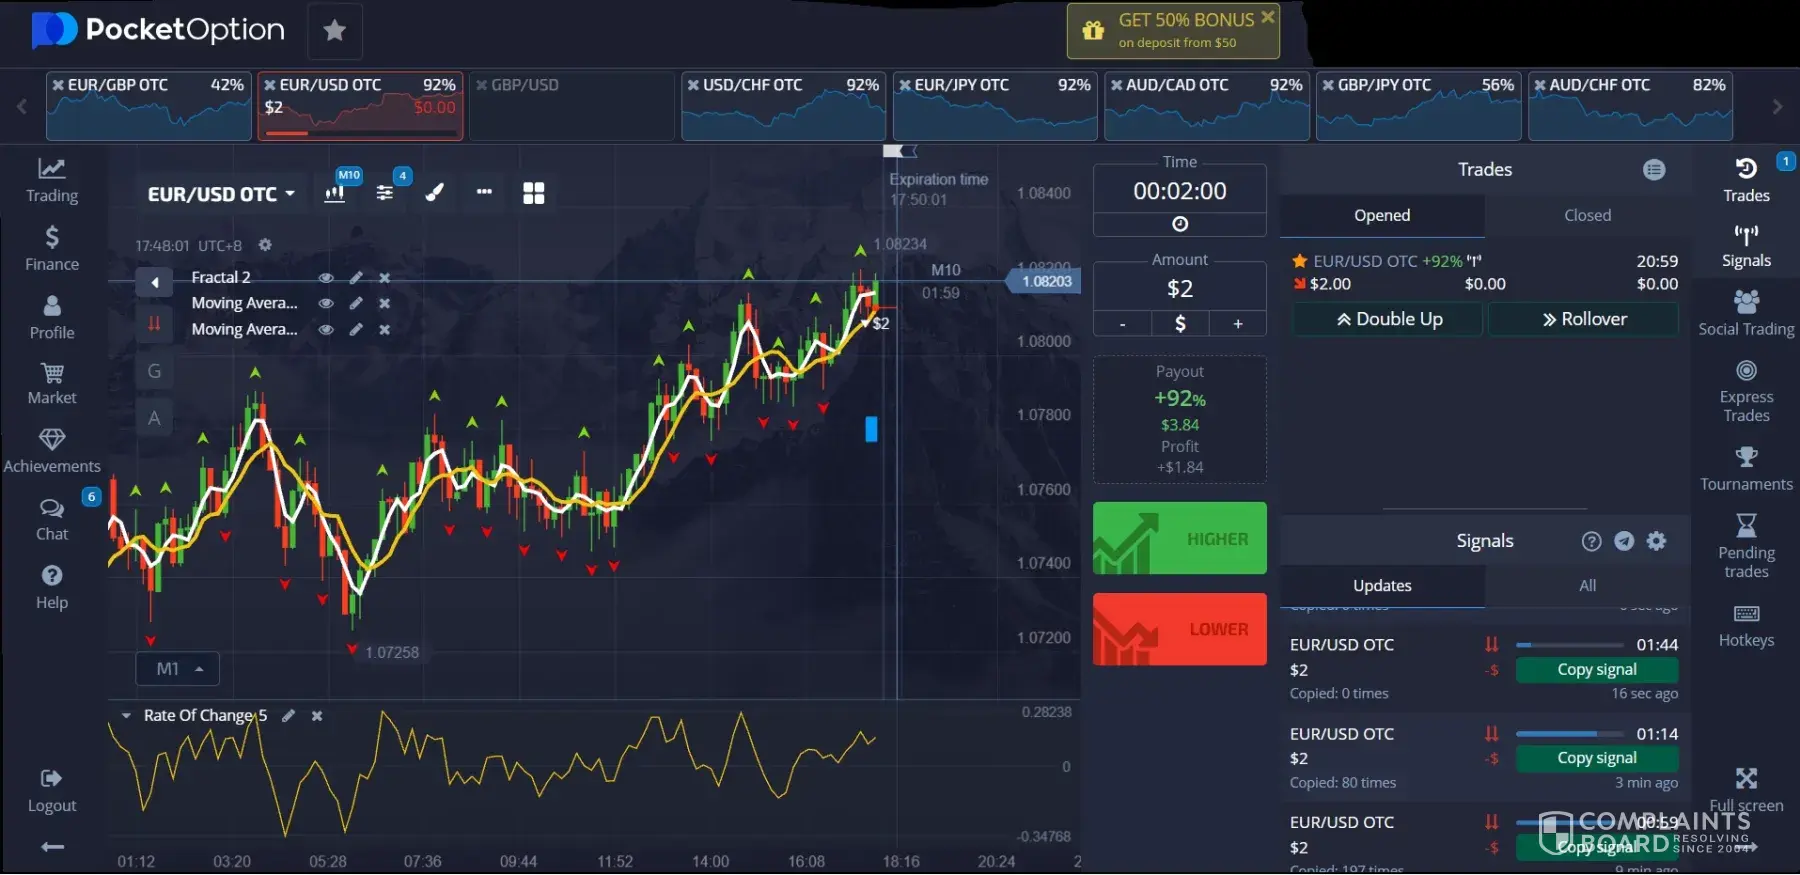The image size is (1800, 875).
Task: Add to favorites with the star icon
Action: (335, 31)
